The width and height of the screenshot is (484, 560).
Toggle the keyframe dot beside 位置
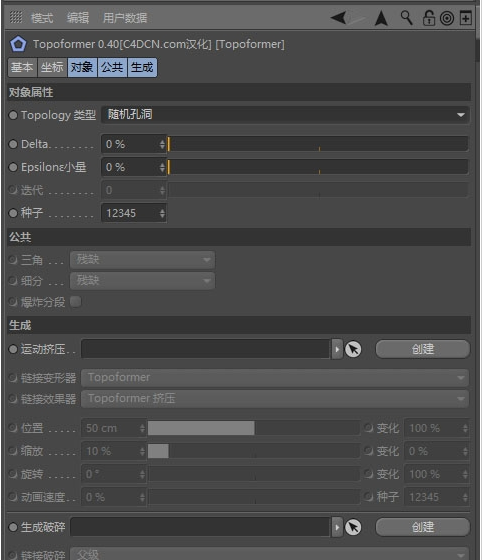pos(13,428)
